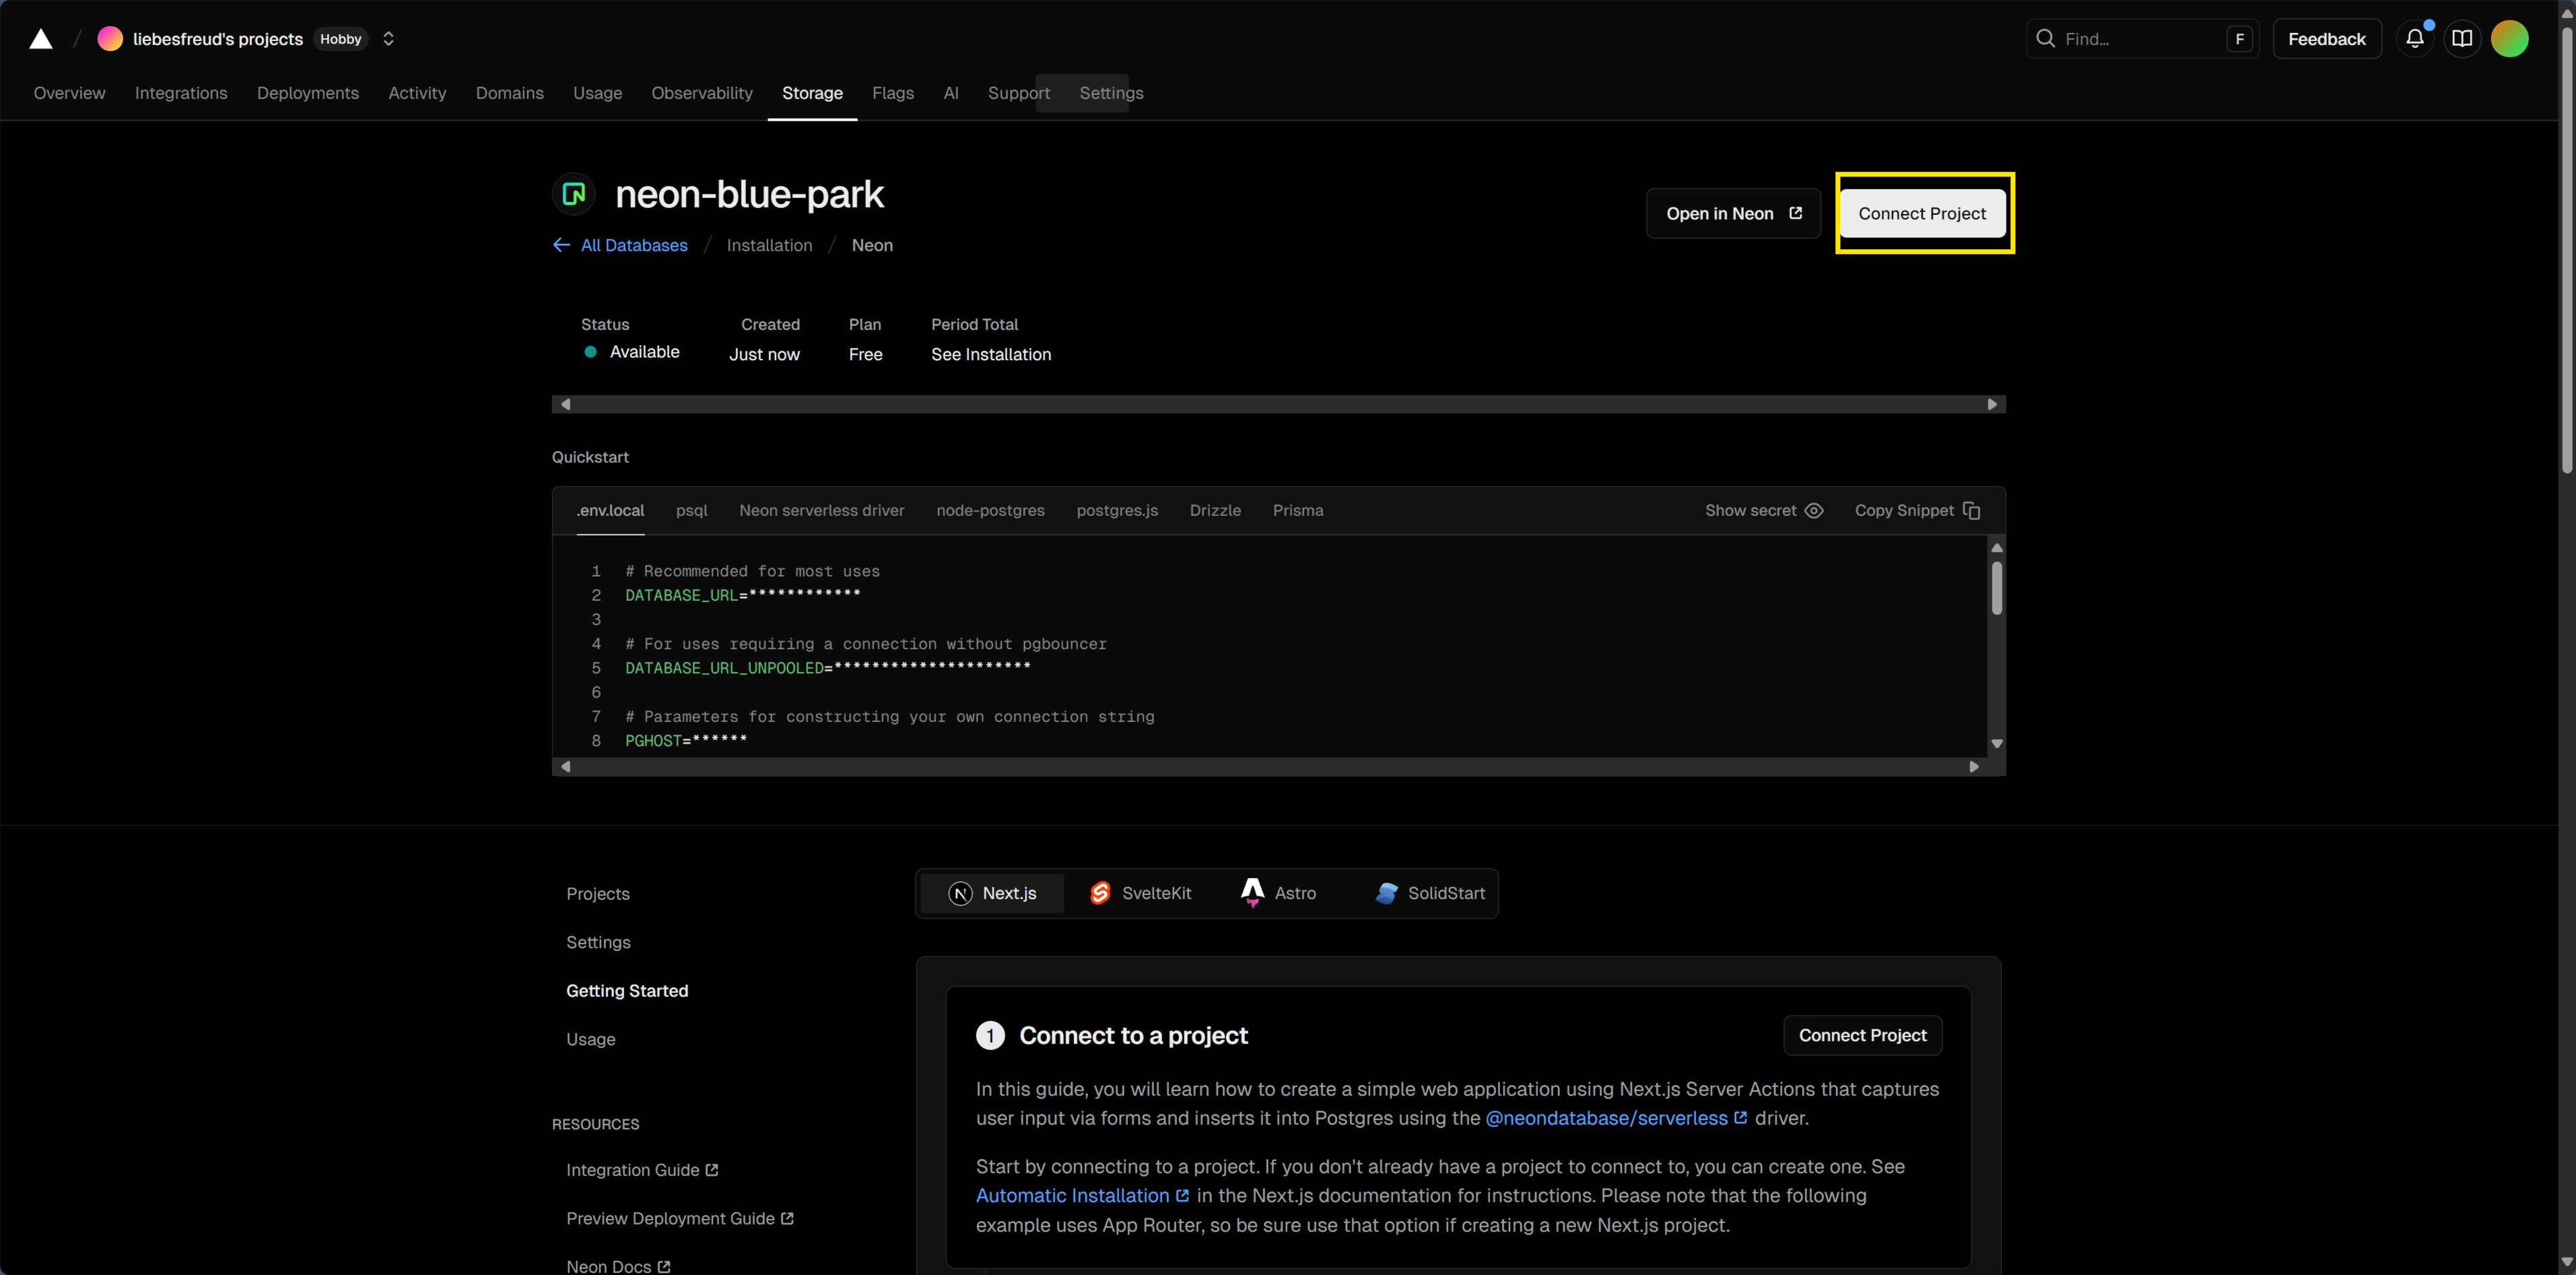Select the SvelteKit framework icon
Viewport: 2576px width, 1275px height.
pos(1100,893)
